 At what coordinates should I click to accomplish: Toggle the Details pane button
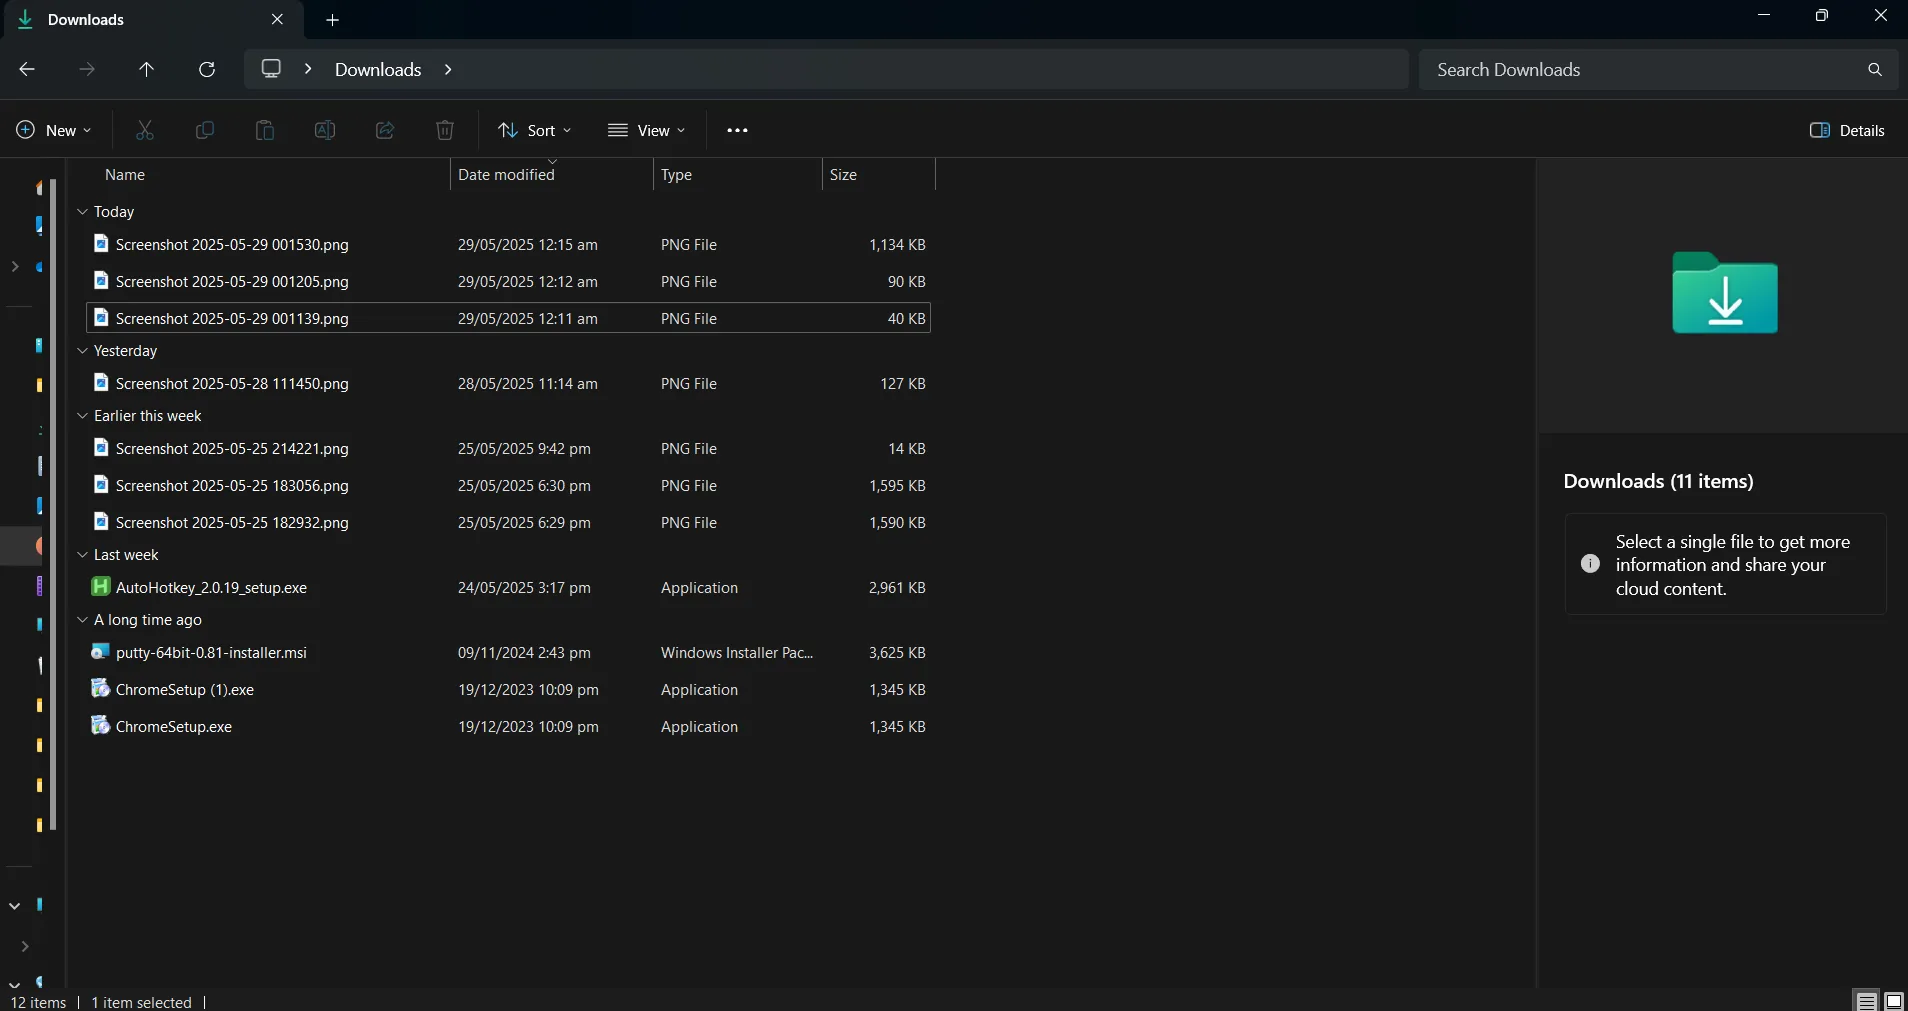pos(1847,130)
